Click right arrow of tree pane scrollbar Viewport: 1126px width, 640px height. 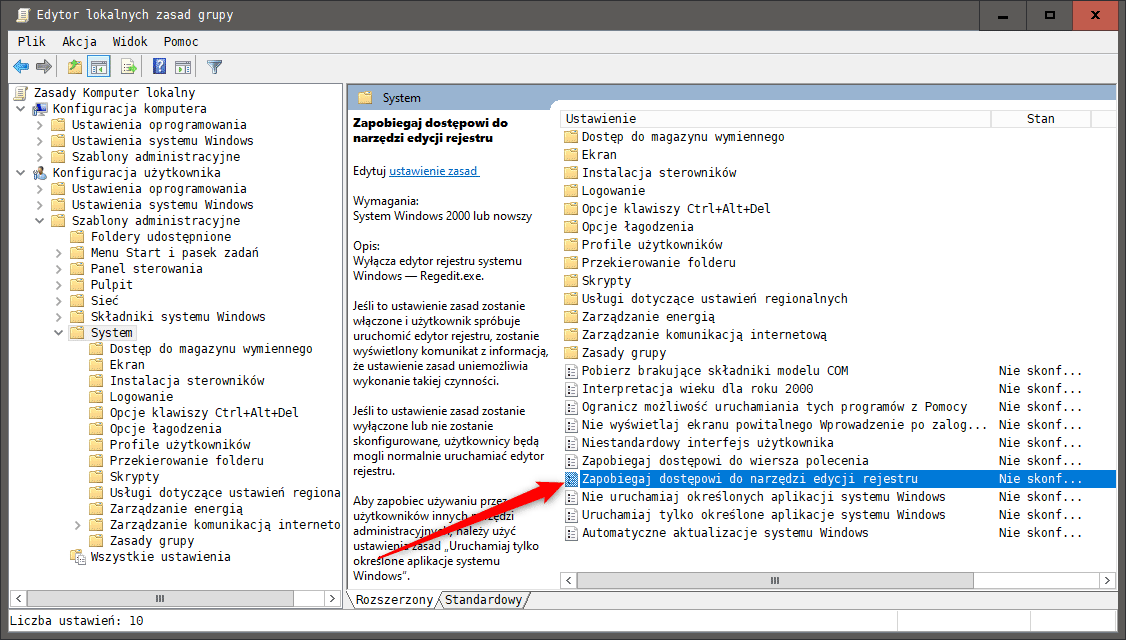[332, 598]
